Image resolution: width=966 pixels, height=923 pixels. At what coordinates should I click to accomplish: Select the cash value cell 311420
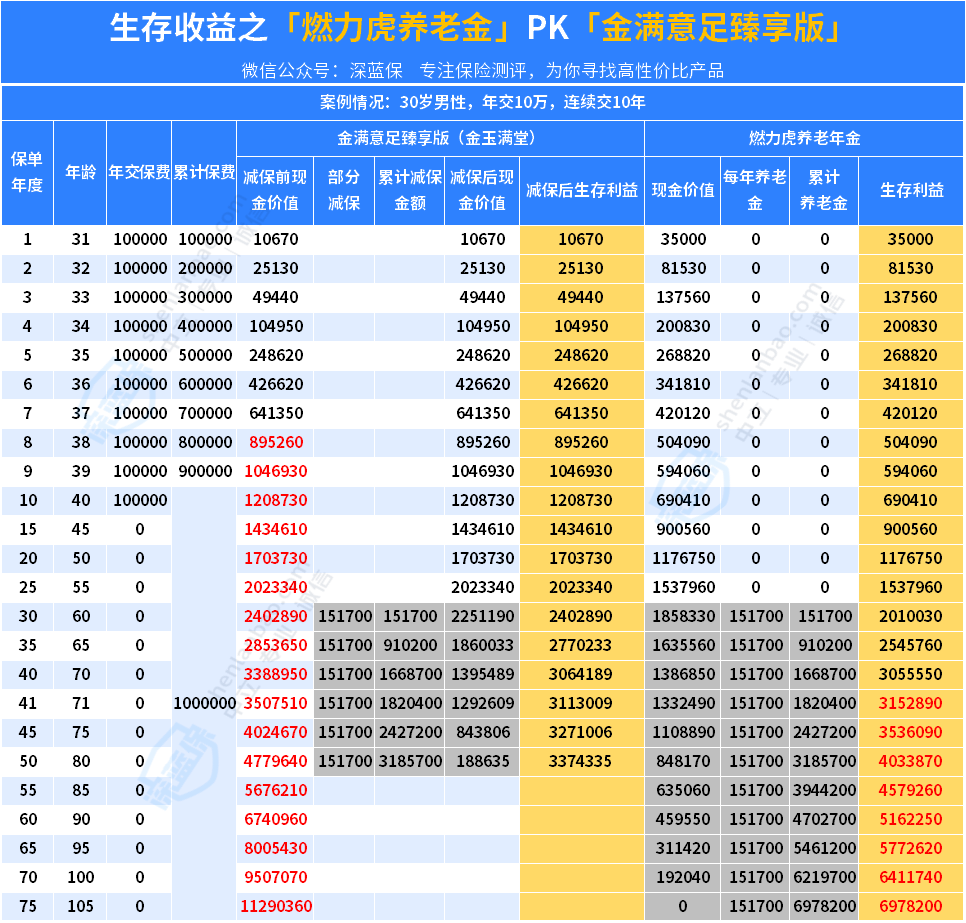coord(683,848)
